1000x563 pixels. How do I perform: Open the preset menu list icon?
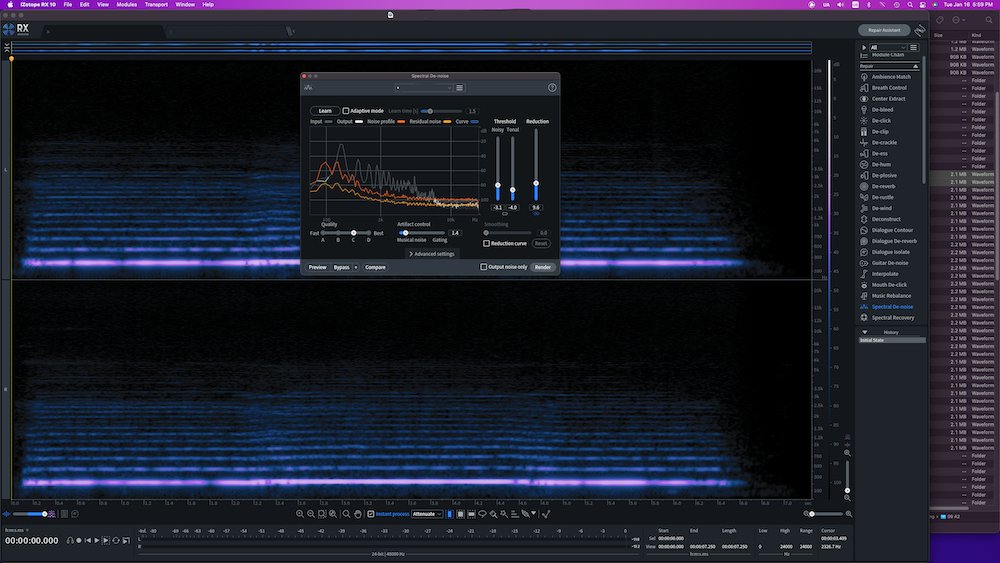(x=460, y=87)
